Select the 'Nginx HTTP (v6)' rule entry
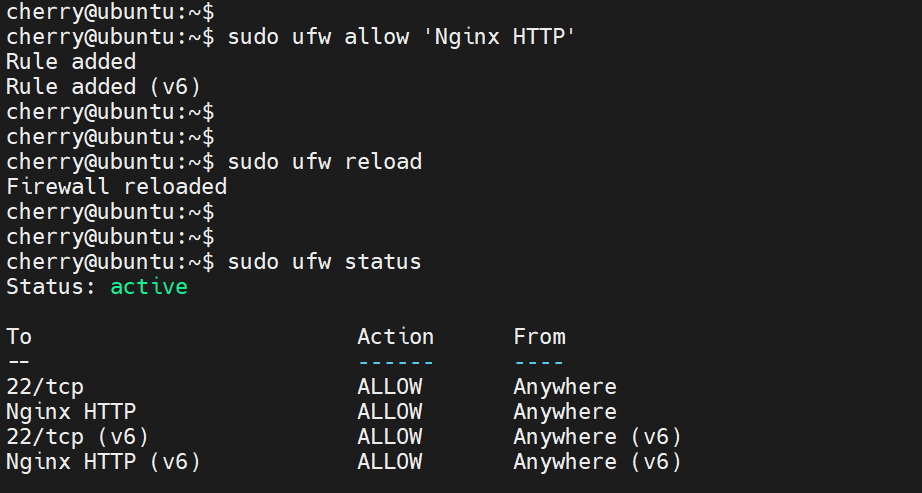The image size is (922, 493). point(104,462)
